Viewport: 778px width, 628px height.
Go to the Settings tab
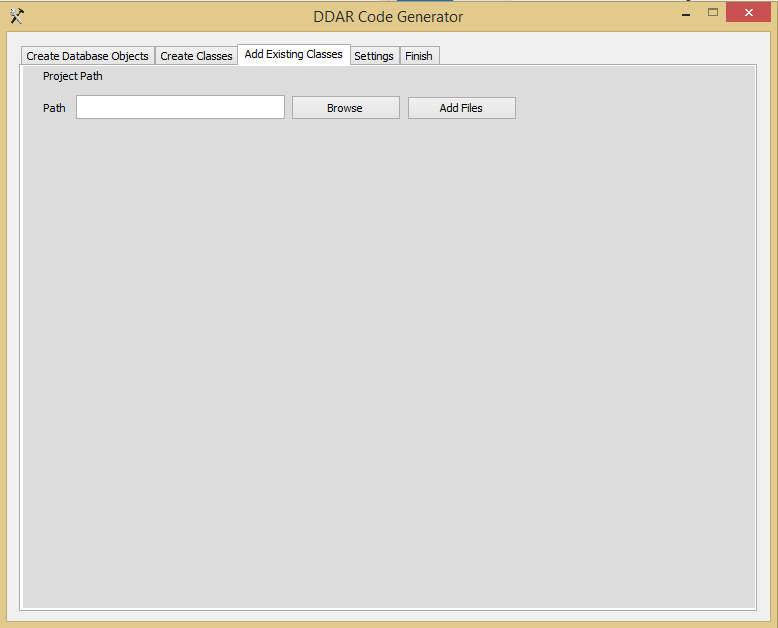pos(374,56)
